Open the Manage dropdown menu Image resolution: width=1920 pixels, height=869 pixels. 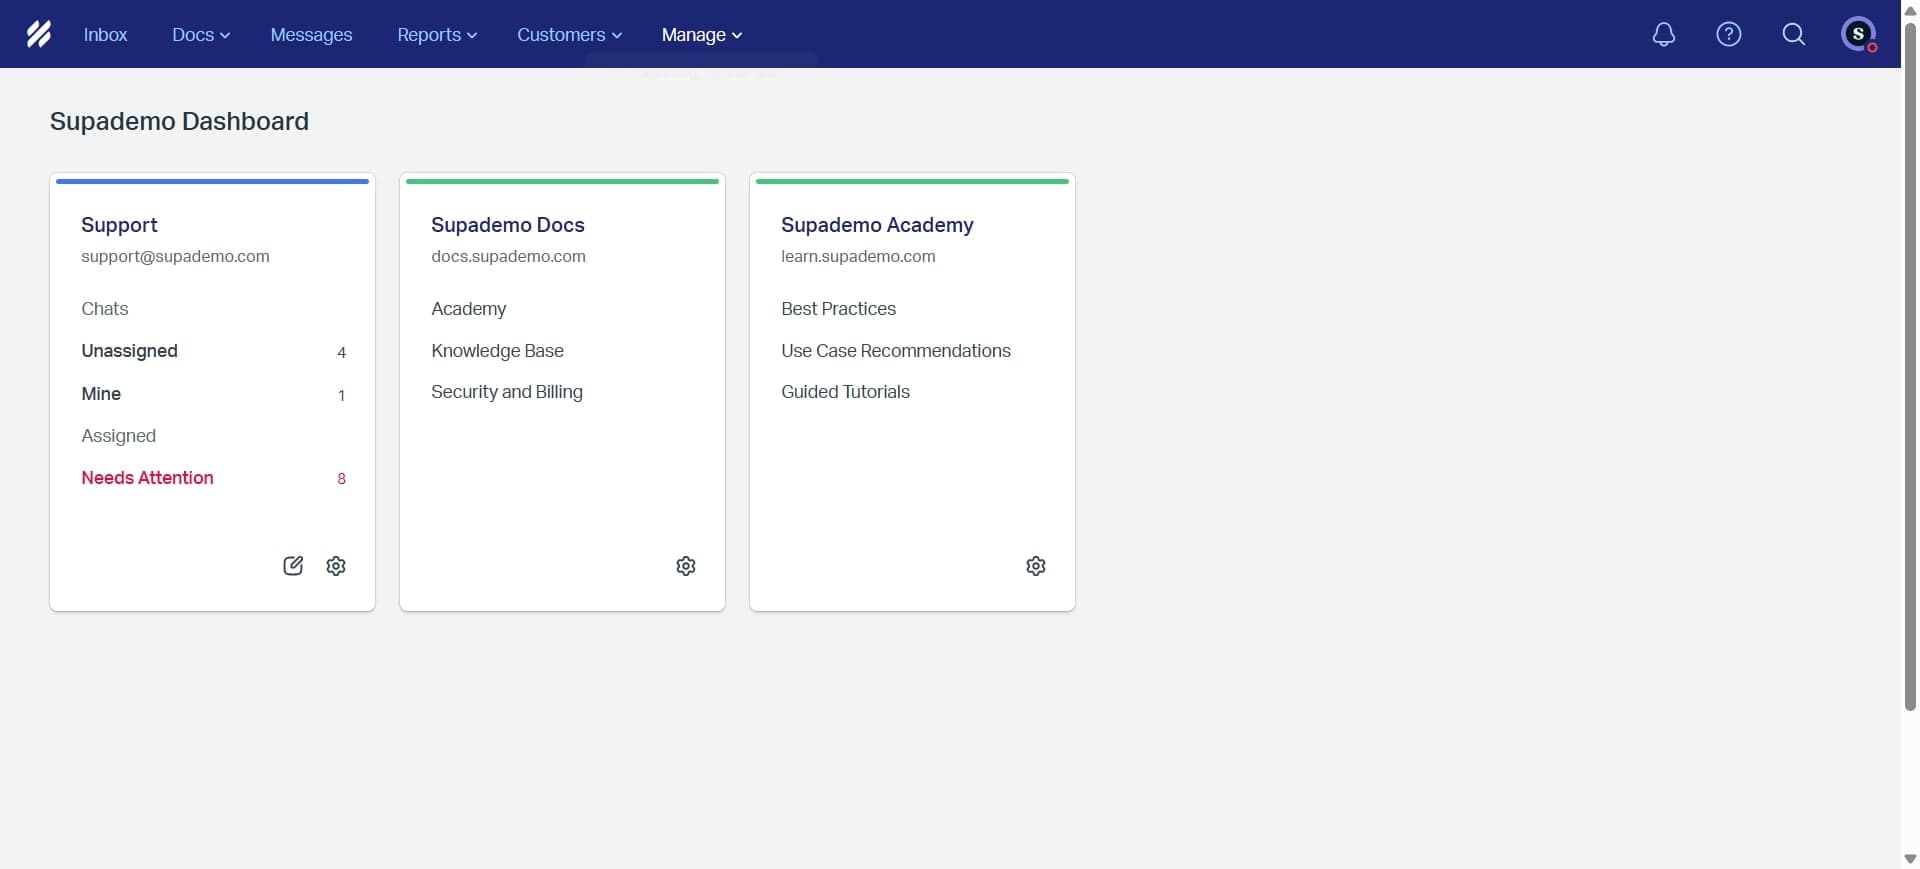[701, 34]
